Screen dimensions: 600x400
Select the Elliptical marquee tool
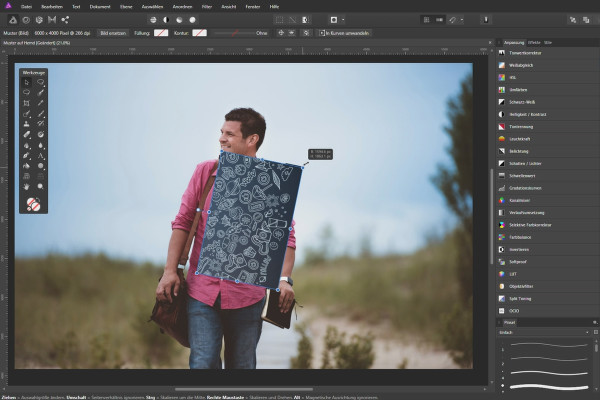[26, 92]
